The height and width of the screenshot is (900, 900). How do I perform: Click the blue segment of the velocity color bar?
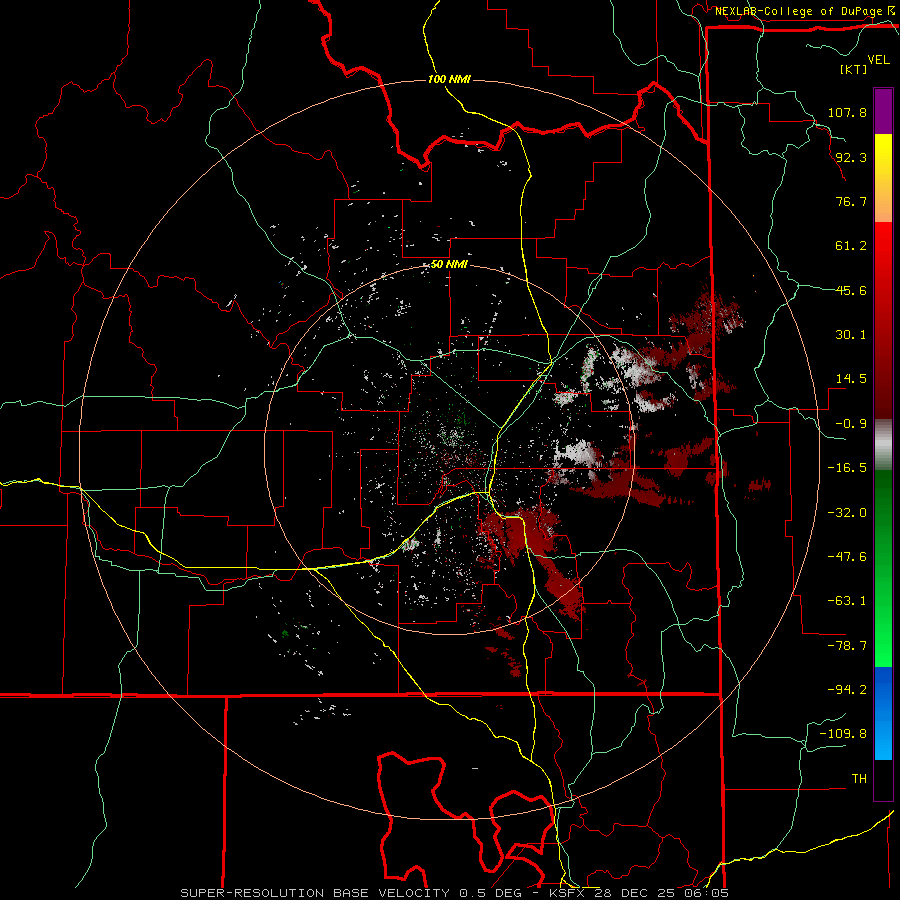pos(883,713)
